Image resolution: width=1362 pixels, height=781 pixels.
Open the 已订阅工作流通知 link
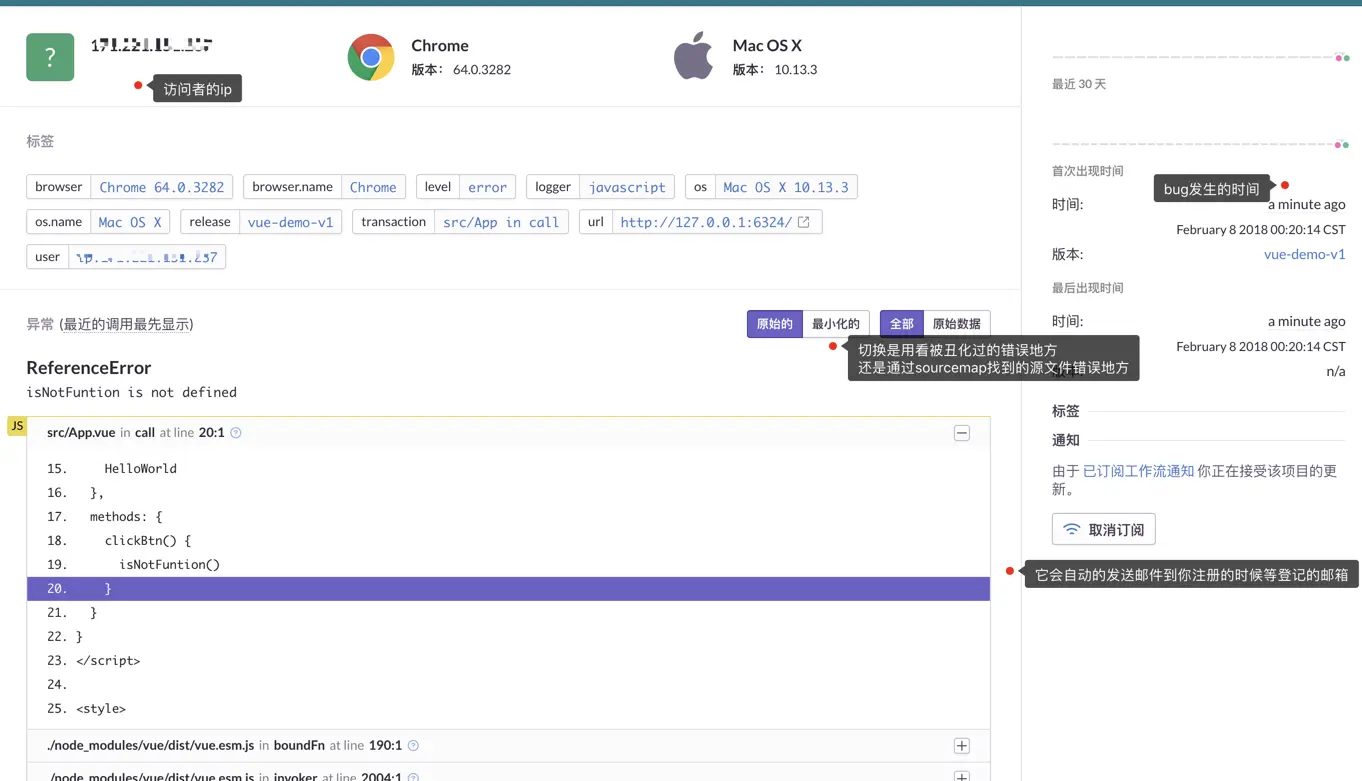[x=1138, y=471]
